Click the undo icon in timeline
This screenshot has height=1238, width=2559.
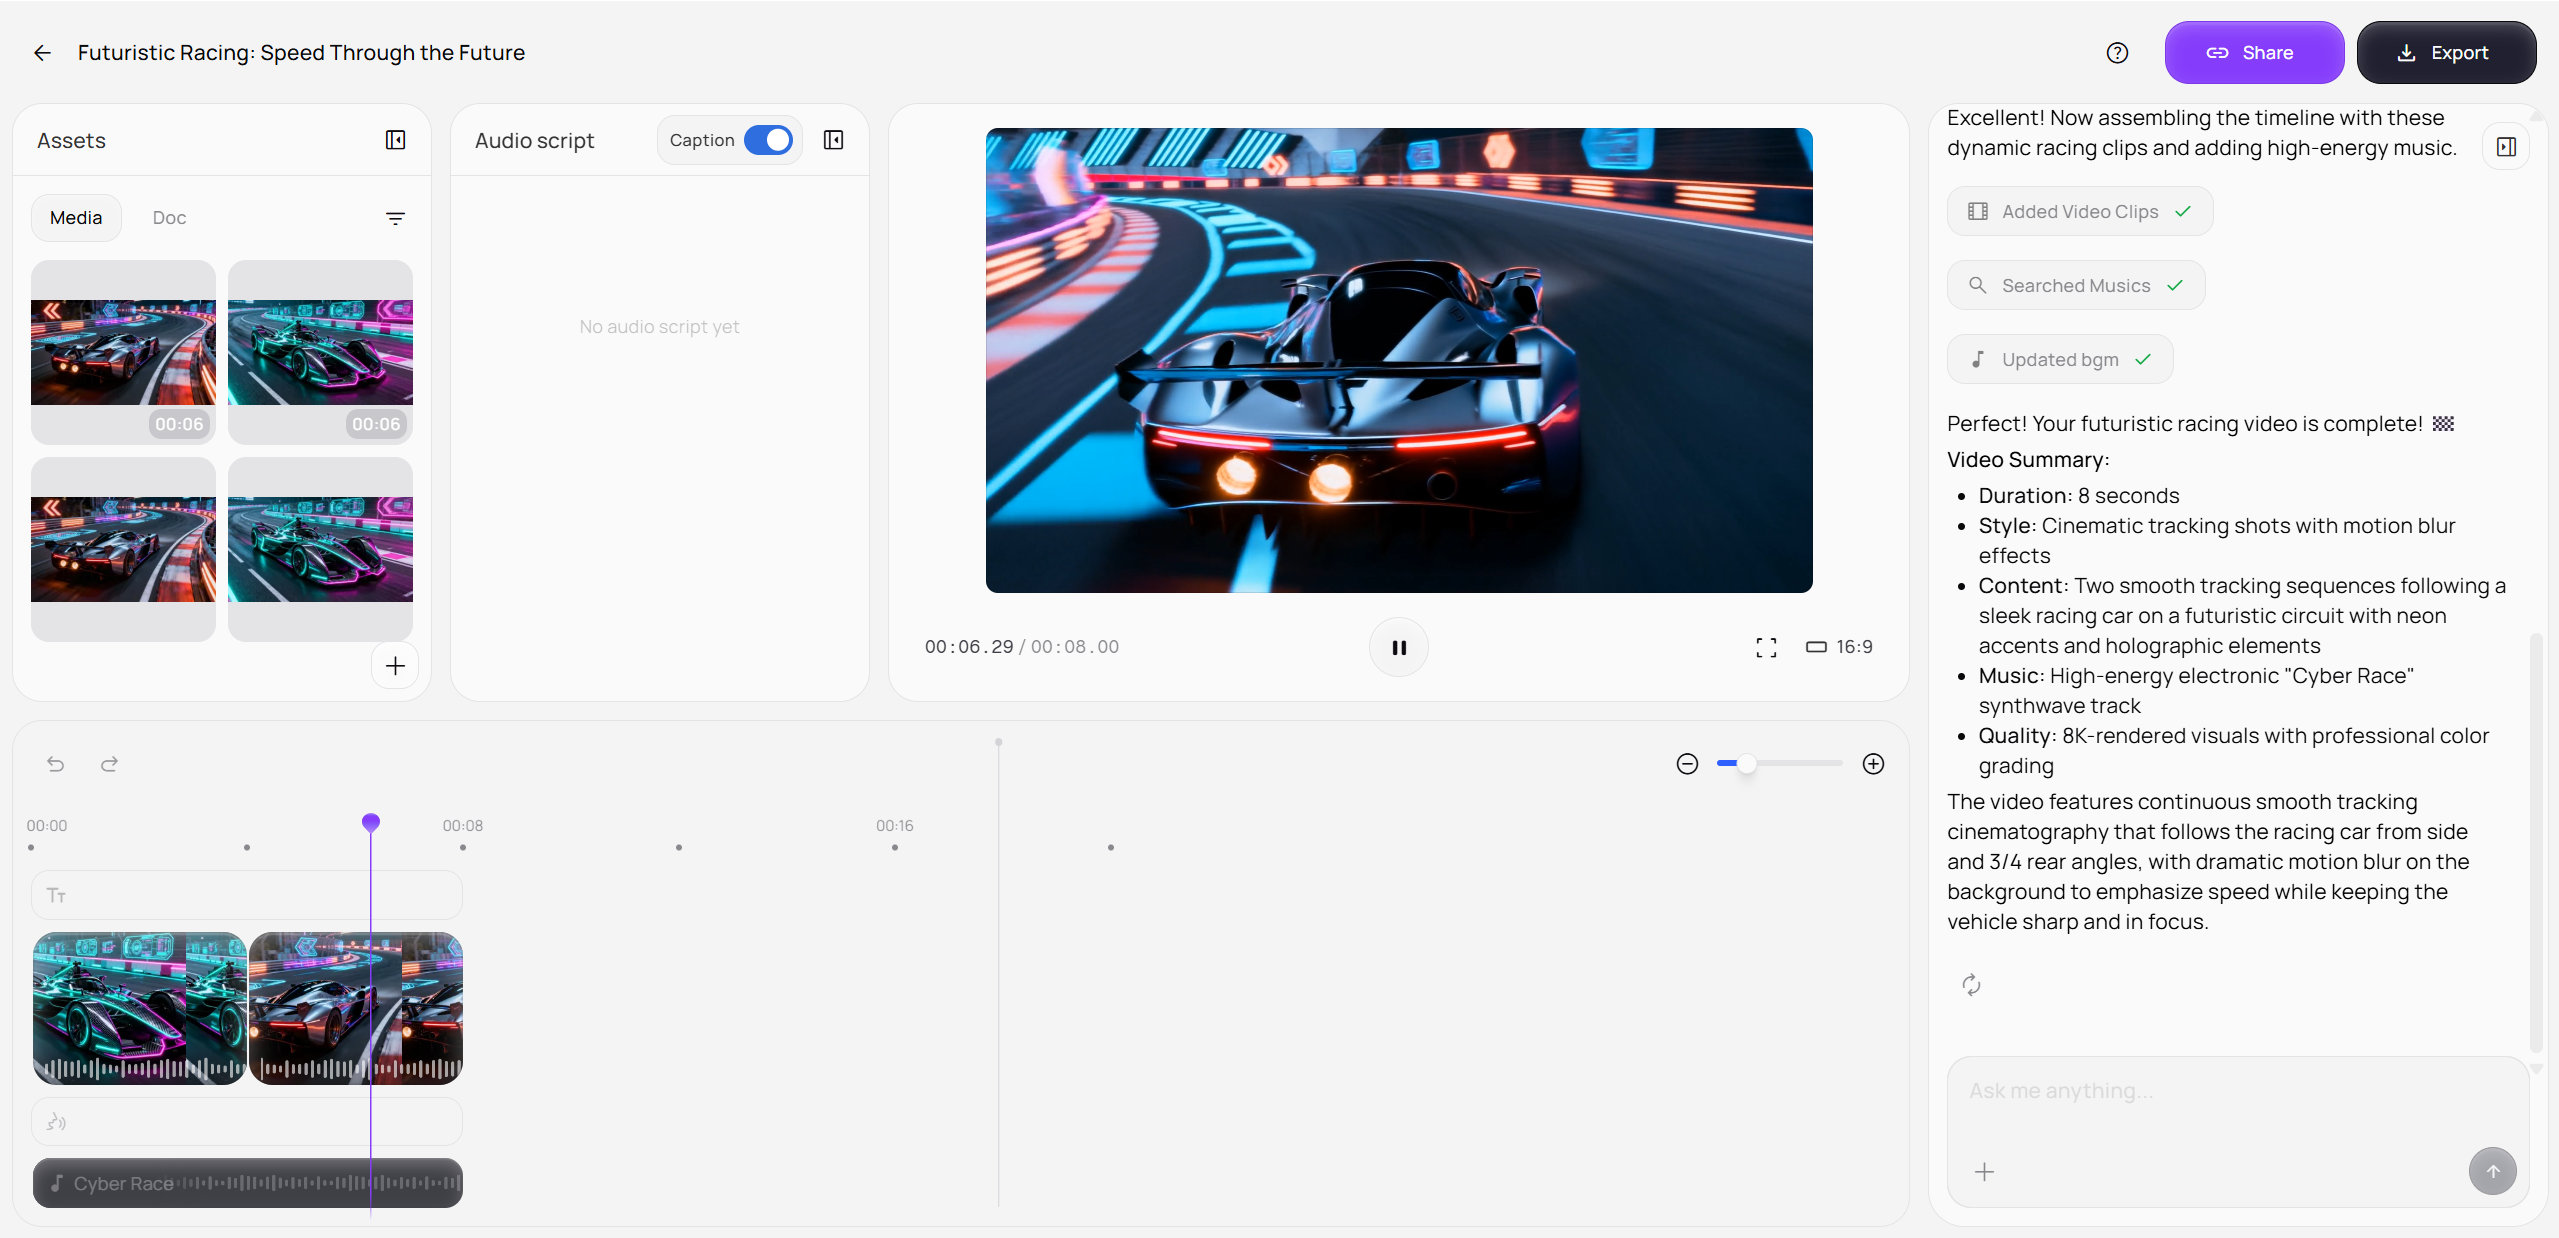56,764
